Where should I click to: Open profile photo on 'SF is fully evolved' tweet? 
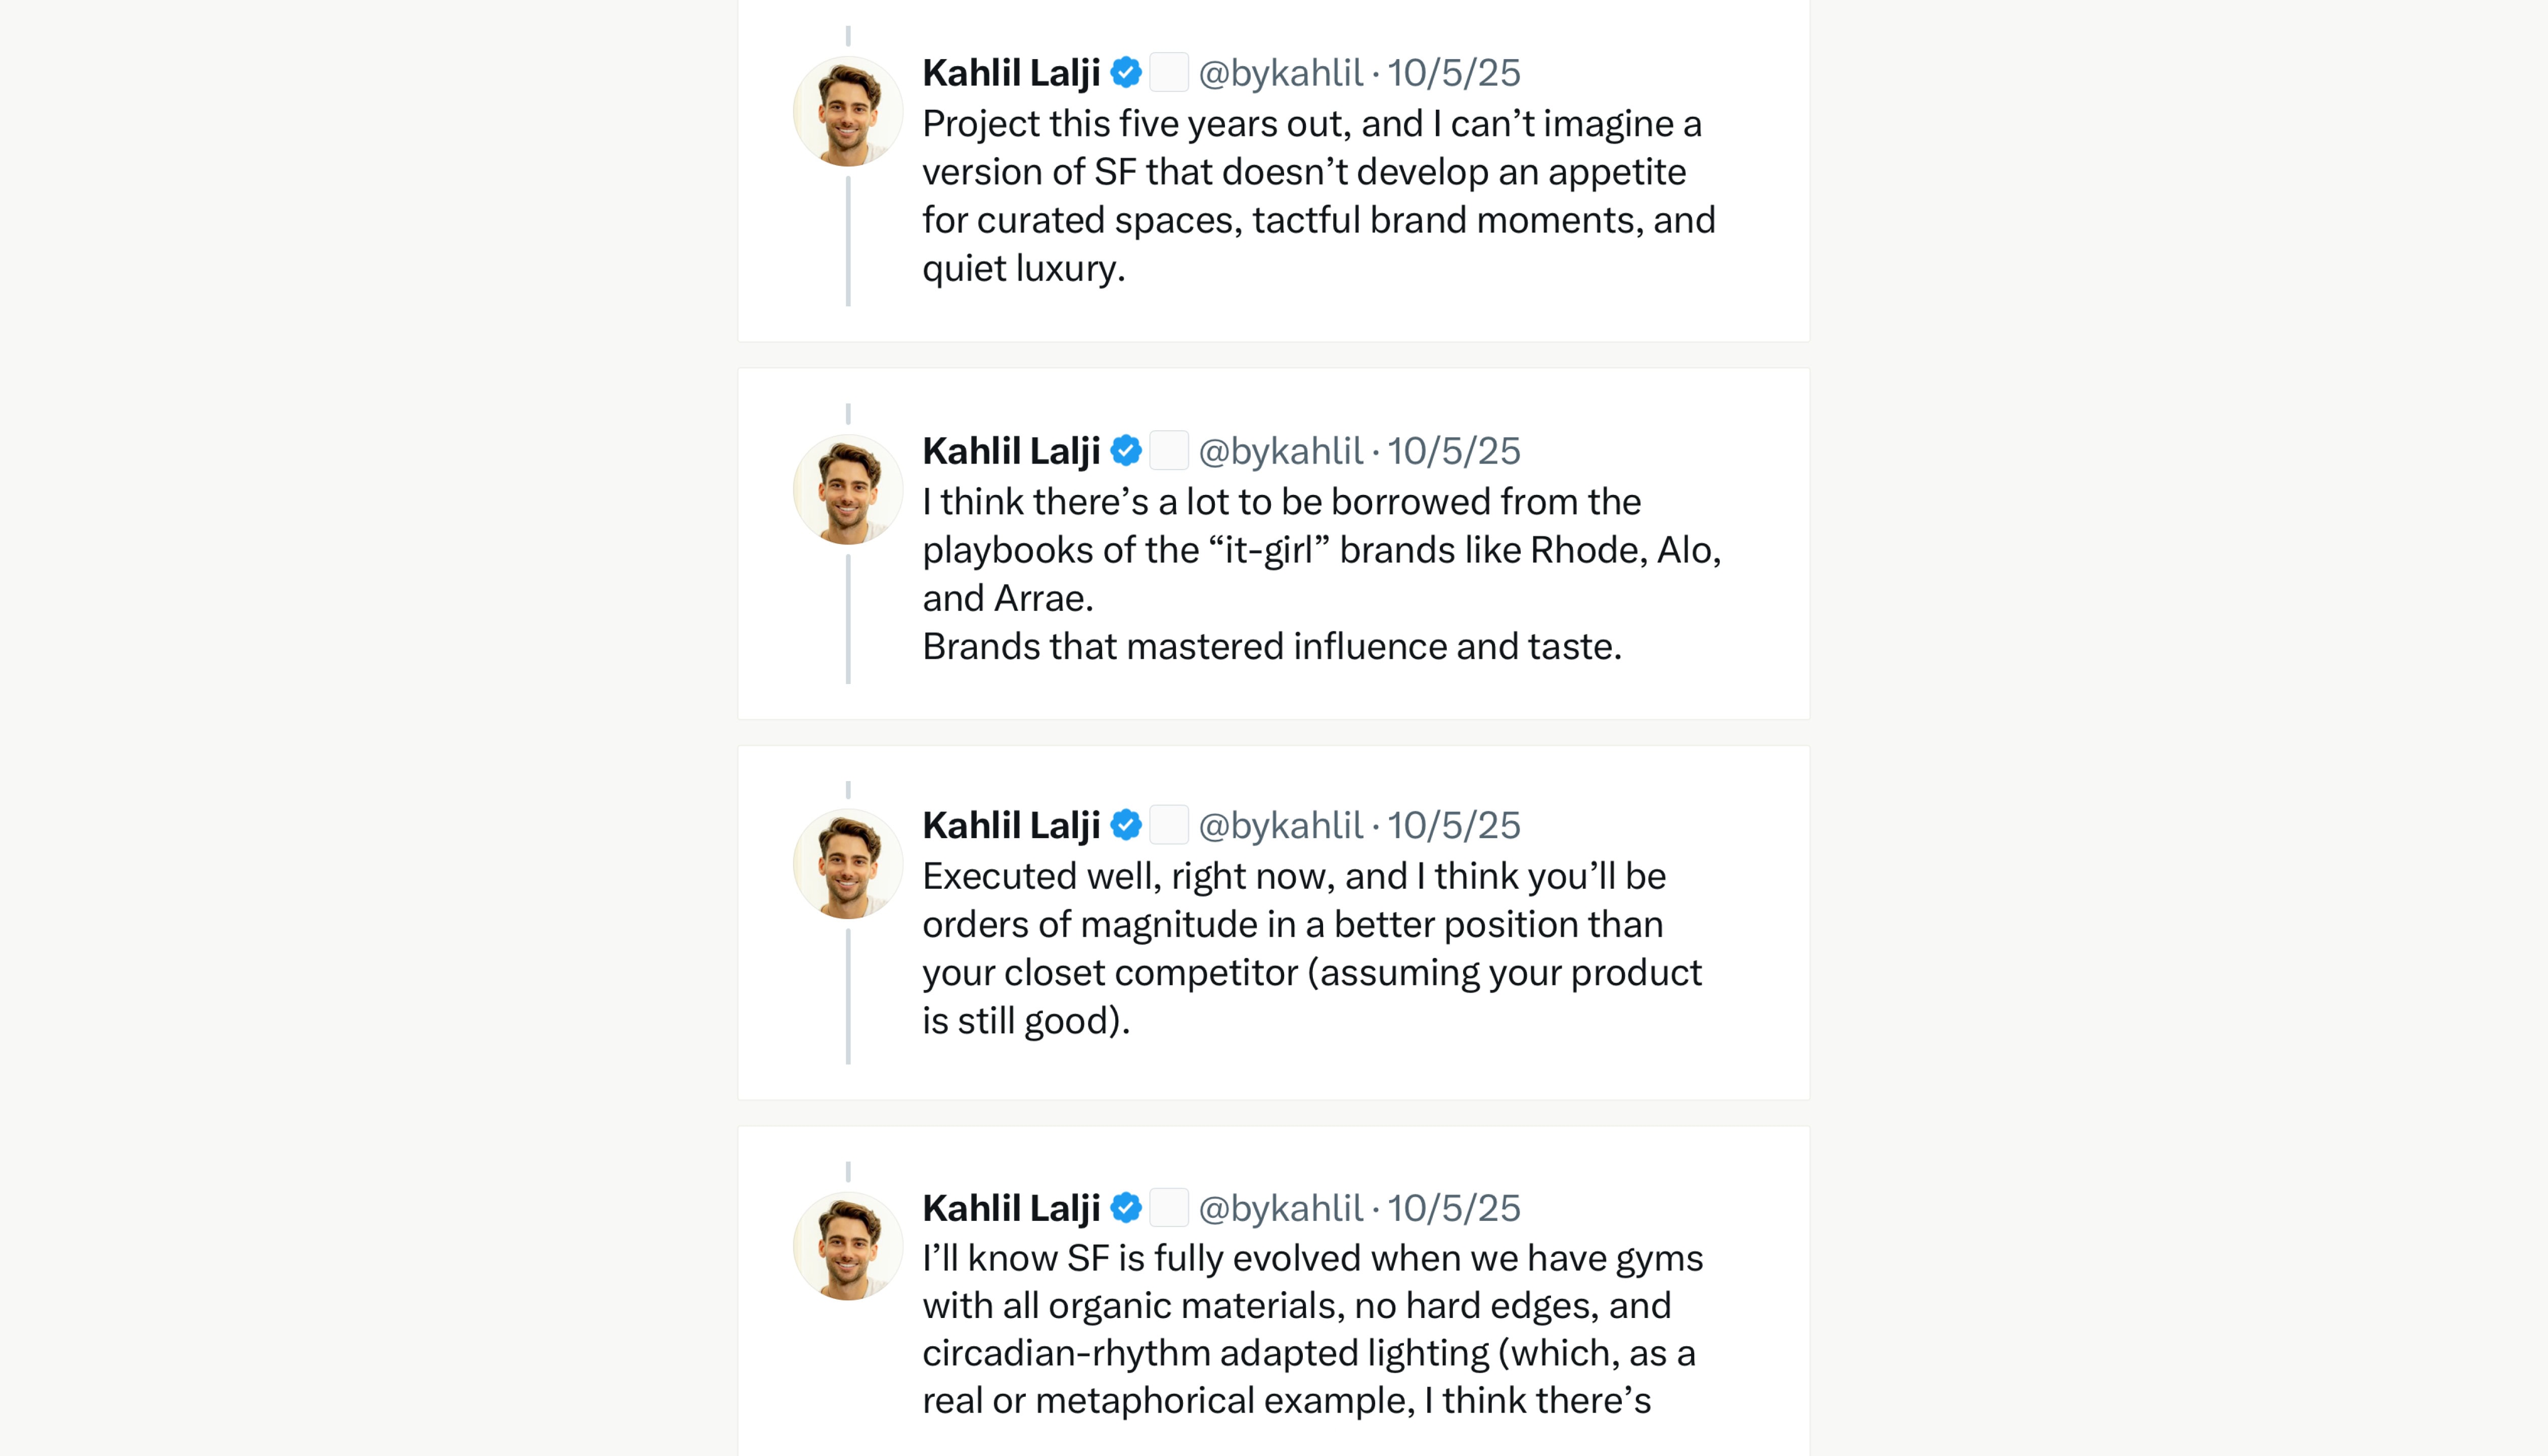tap(848, 1246)
